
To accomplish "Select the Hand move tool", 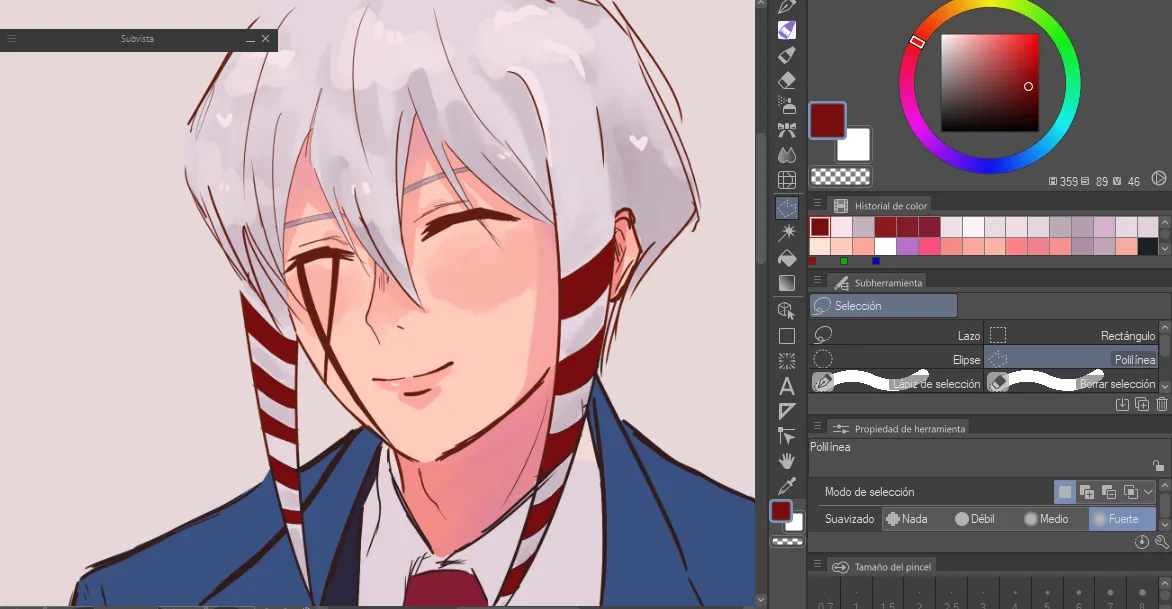I will coord(786,461).
